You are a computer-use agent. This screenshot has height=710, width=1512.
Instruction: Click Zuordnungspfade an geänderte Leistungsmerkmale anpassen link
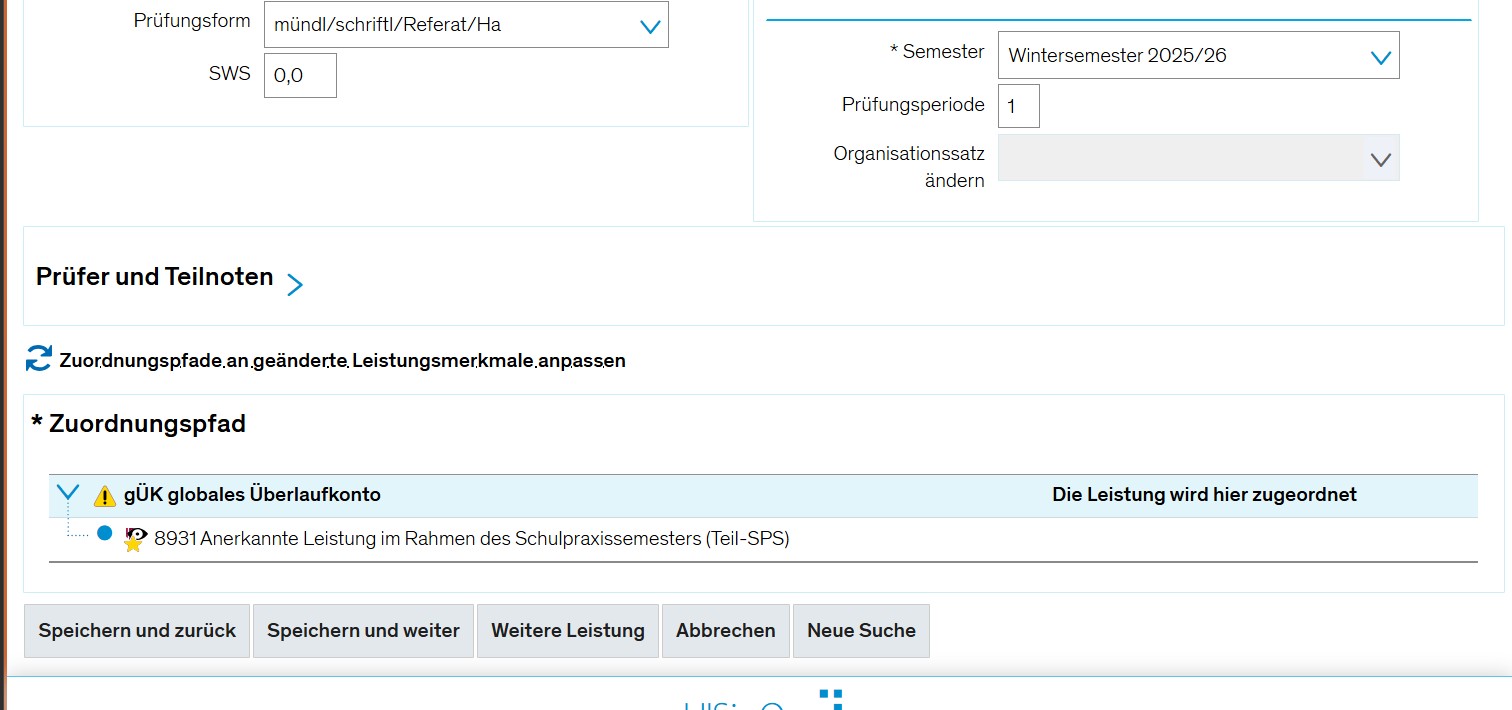342,361
